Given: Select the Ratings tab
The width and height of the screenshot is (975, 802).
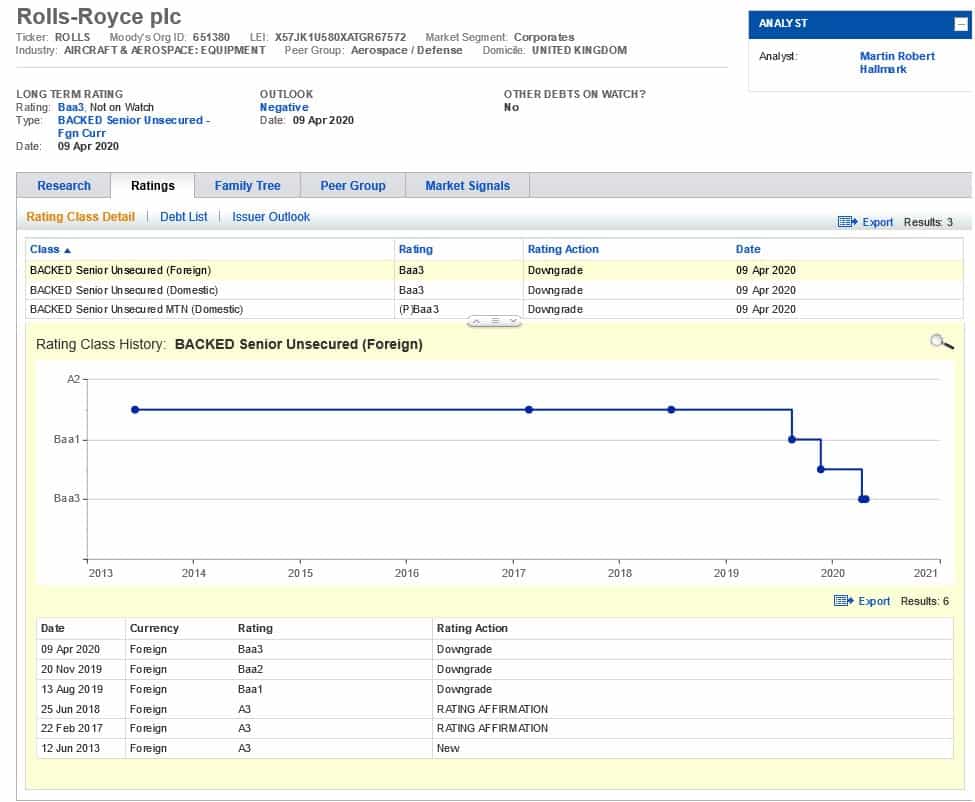Looking at the screenshot, I should point(152,186).
